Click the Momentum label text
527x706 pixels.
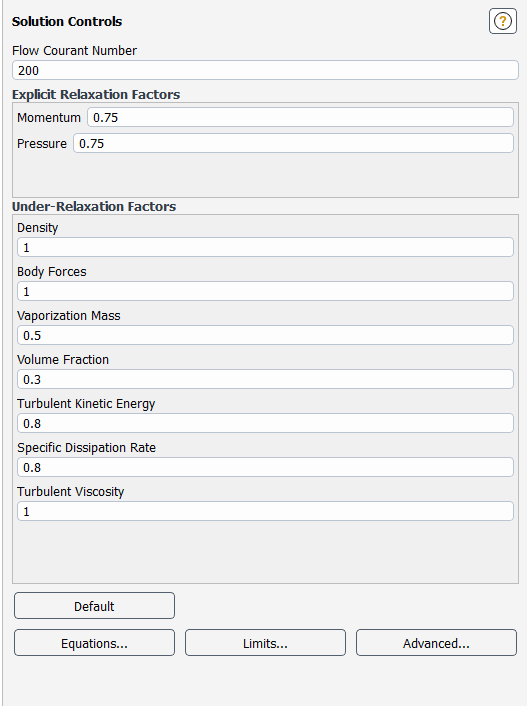tap(49, 118)
